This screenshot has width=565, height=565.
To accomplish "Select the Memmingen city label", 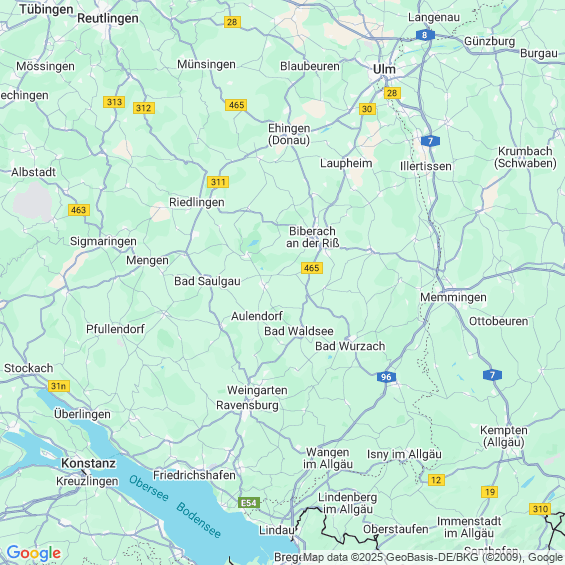I will point(453,298).
